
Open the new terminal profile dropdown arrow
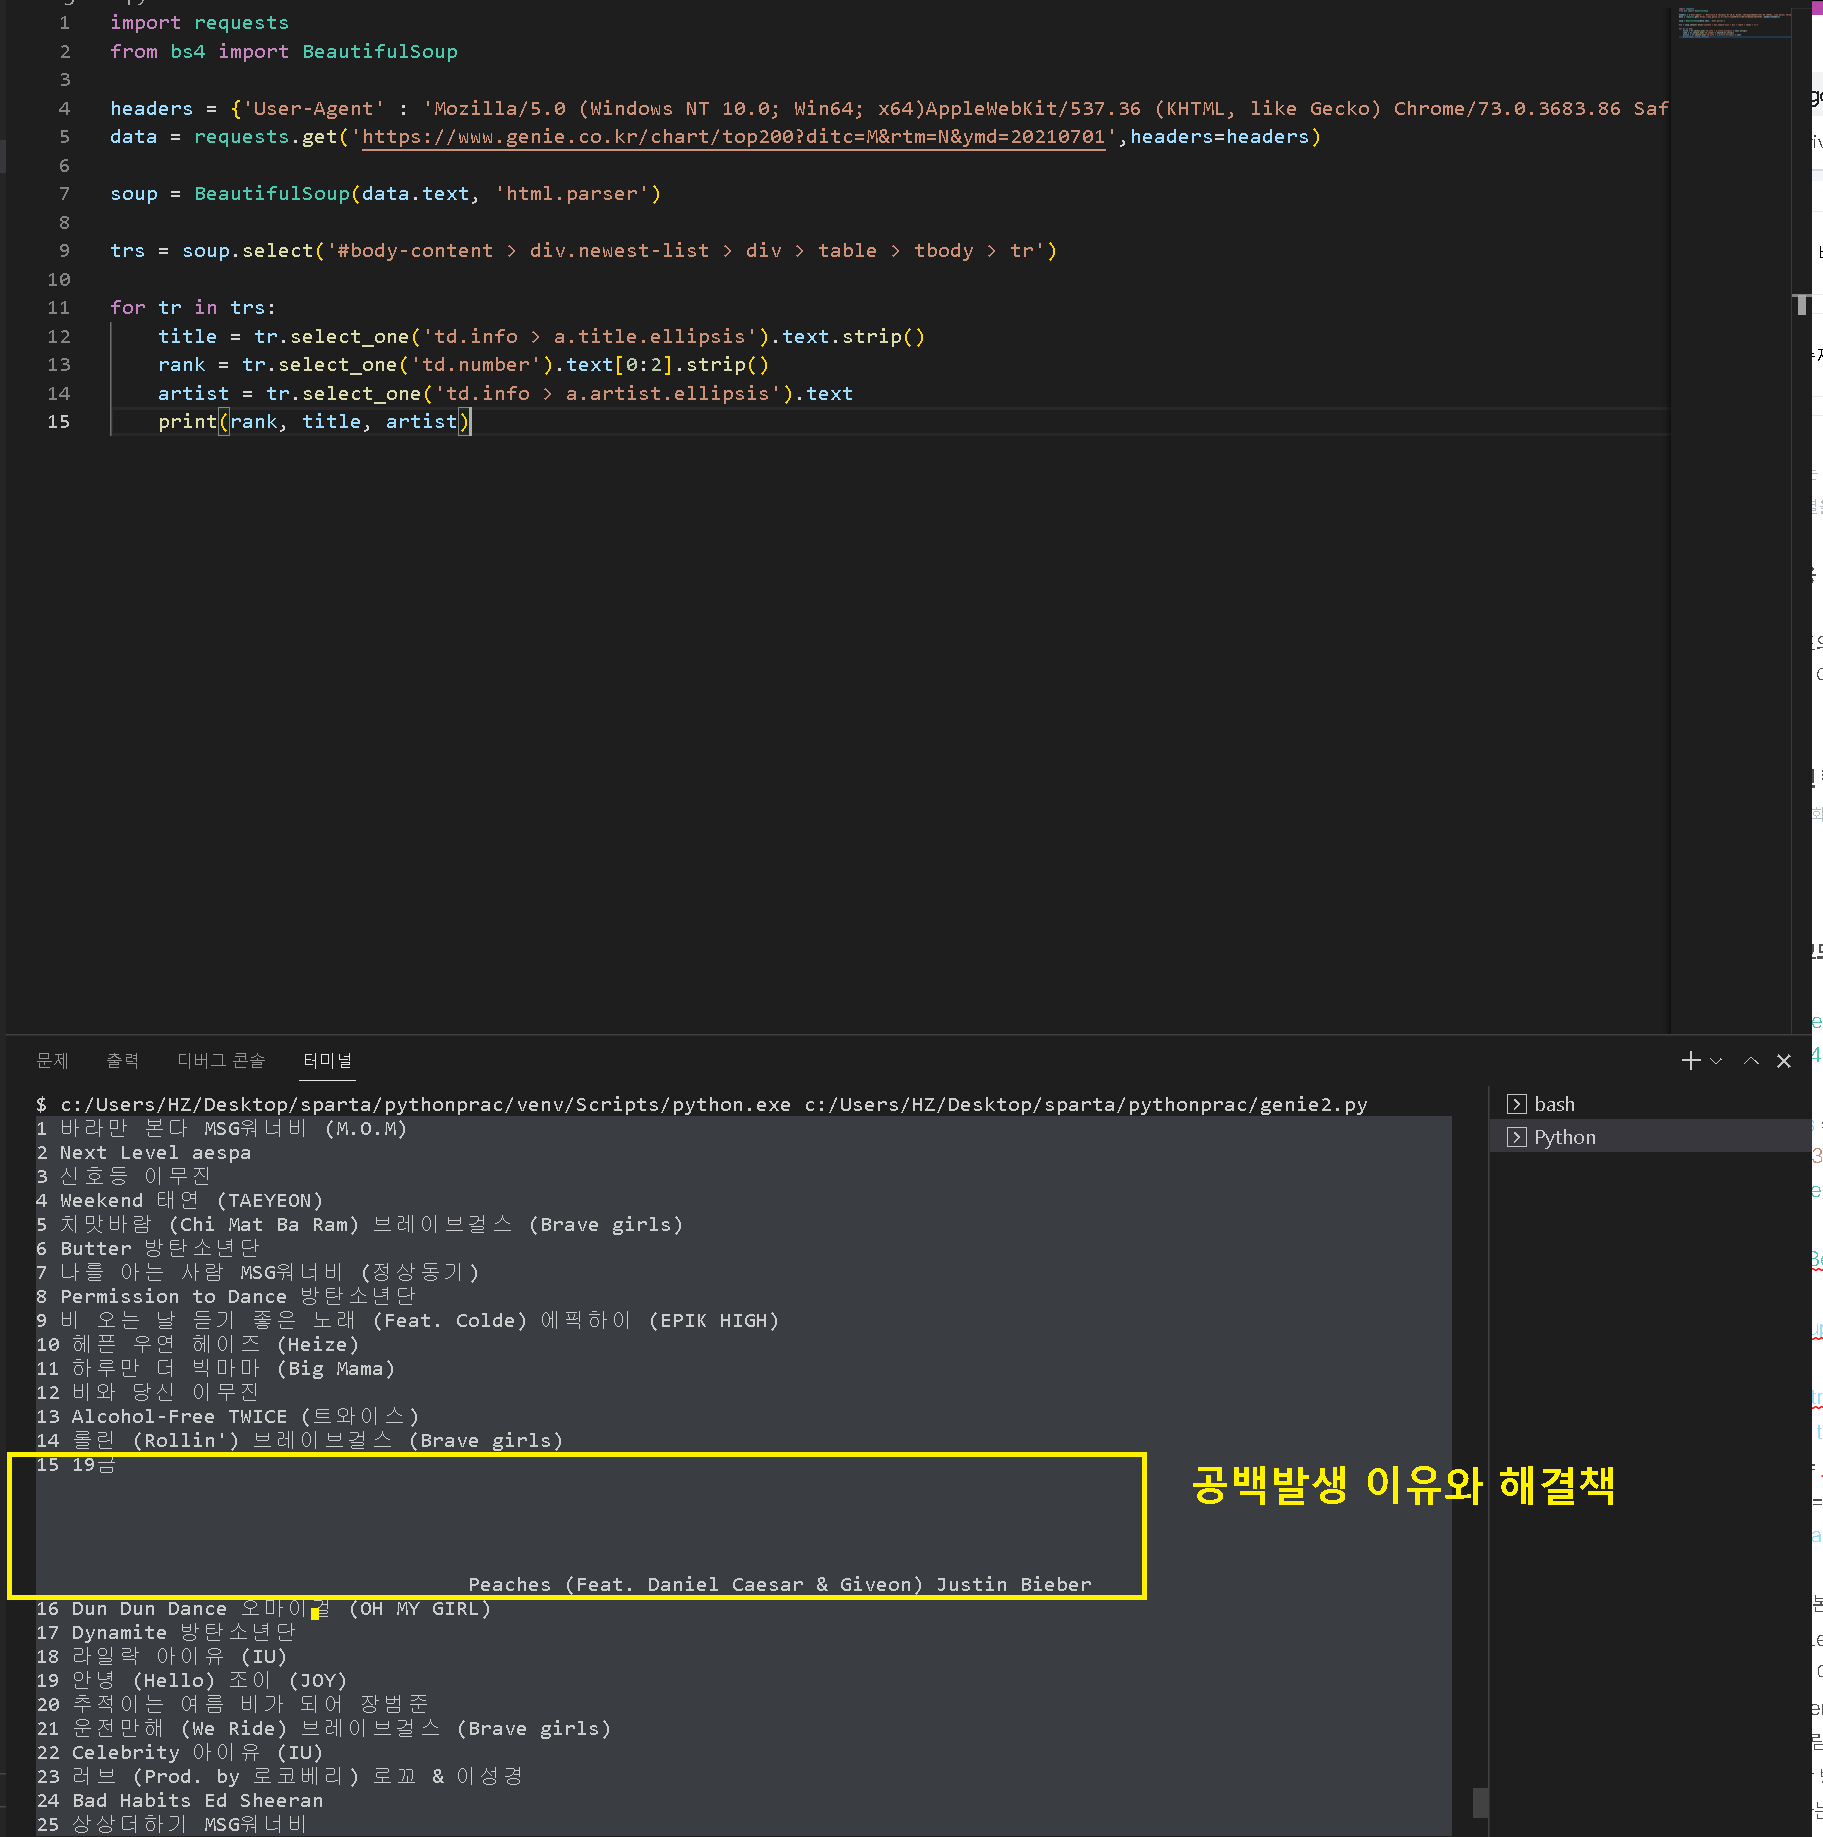click(1716, 1061)
